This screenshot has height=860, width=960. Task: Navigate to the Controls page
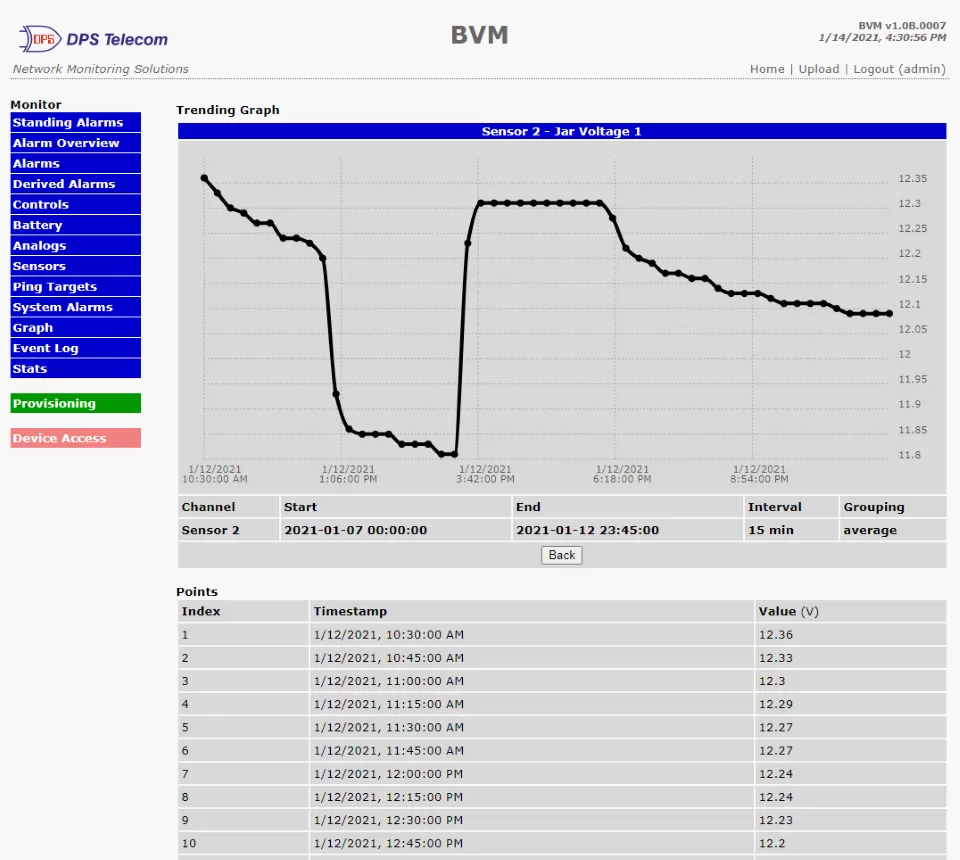(75, 204)
